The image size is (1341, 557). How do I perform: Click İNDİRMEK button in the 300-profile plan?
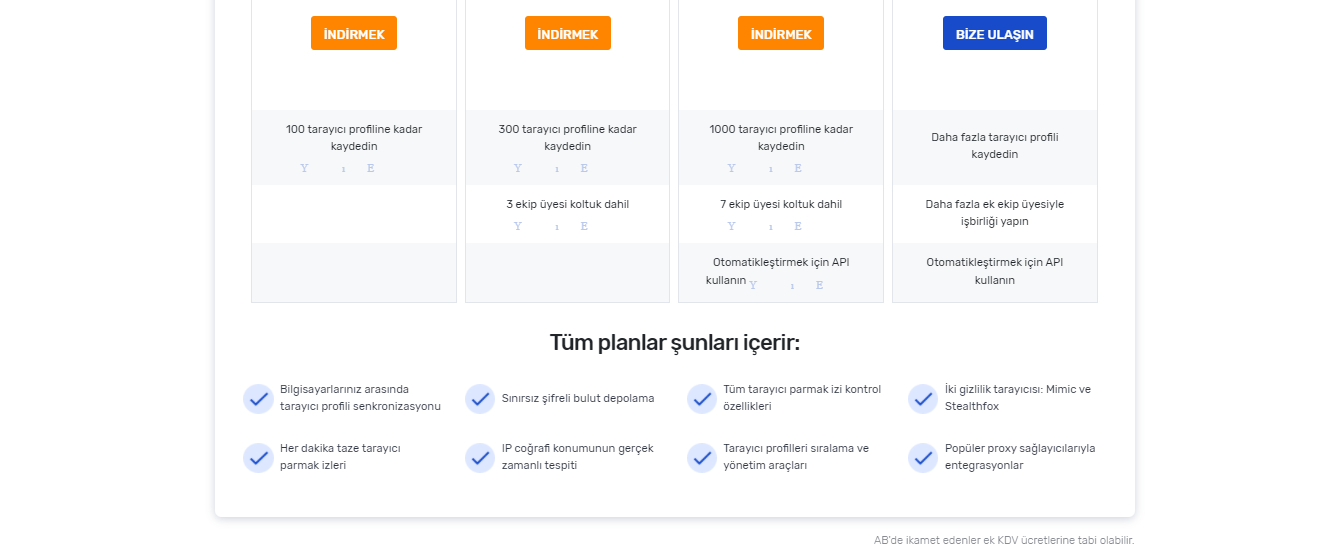(567, 33)
